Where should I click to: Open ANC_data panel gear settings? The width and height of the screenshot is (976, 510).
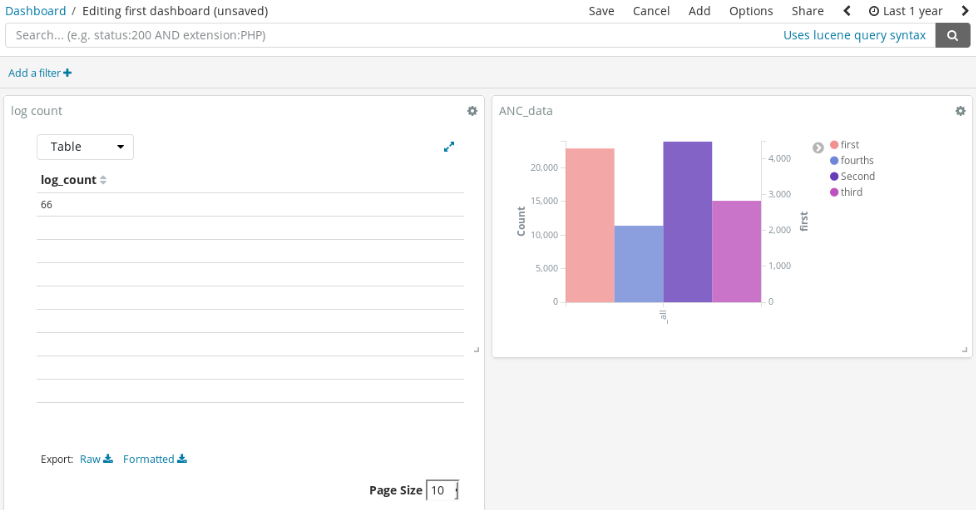[x=960, y=111]
